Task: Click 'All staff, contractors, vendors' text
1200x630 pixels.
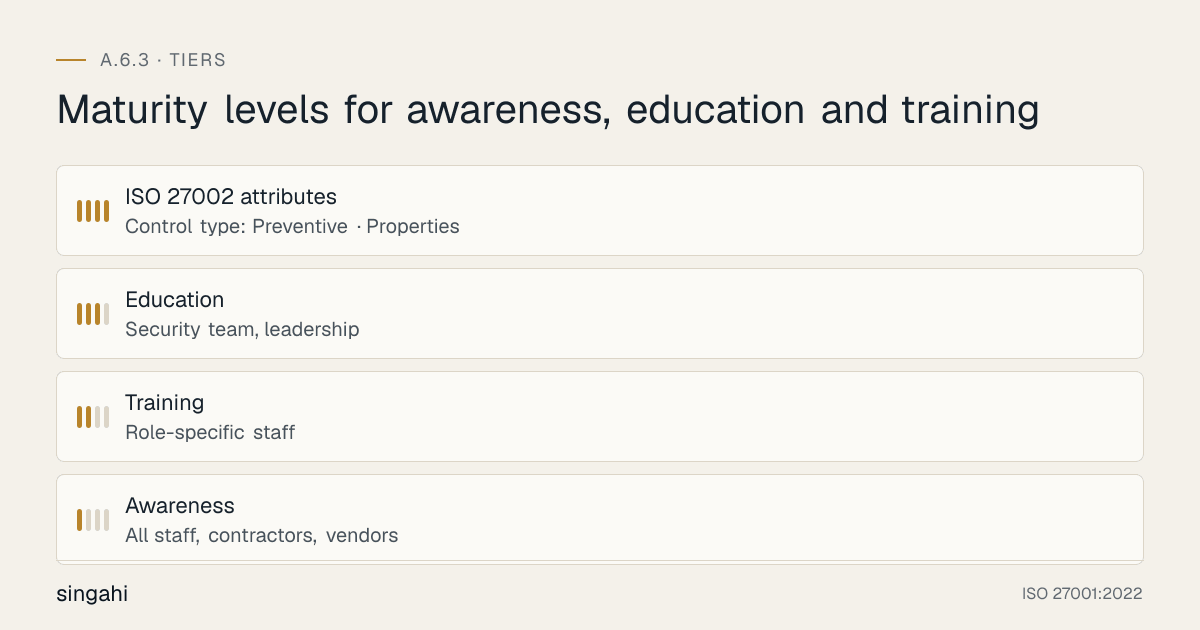Action: pos(262,536)
